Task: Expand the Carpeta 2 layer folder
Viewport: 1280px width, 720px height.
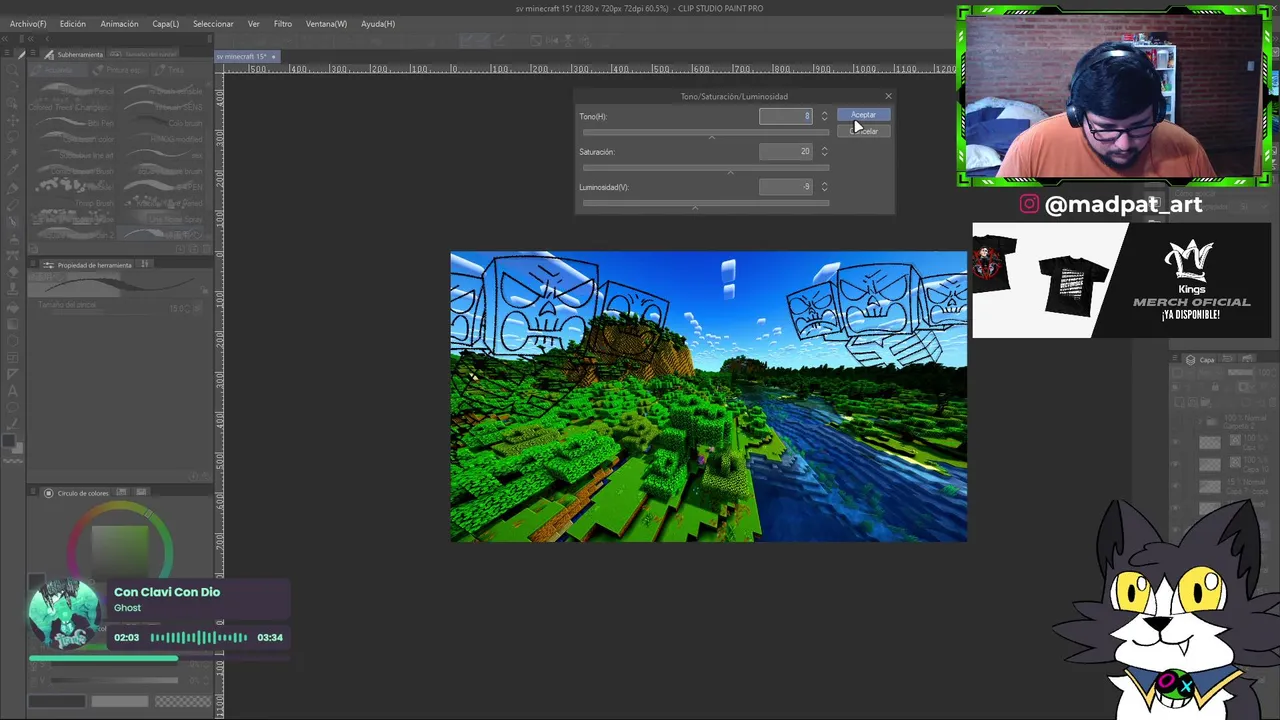Action: [1199, 422]
